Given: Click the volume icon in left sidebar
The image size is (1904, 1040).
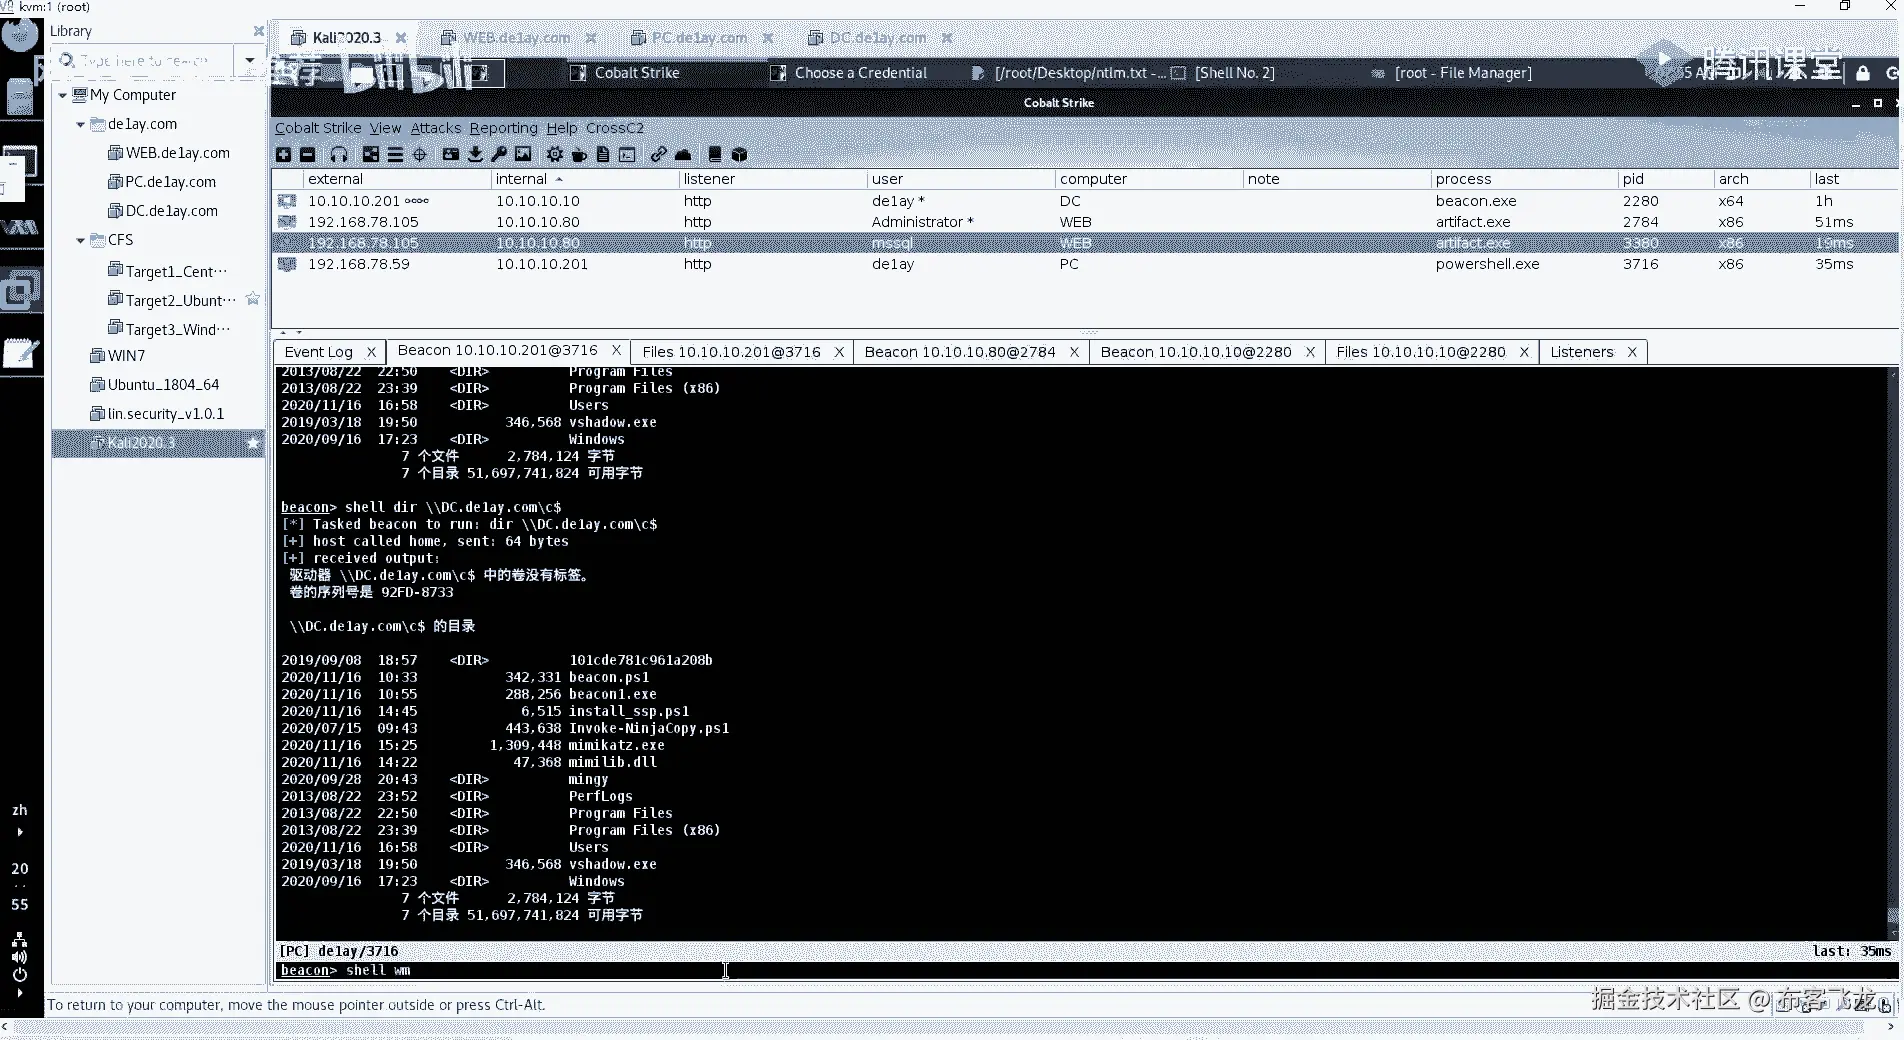Looking at the screenshot, I should [19, 957].
